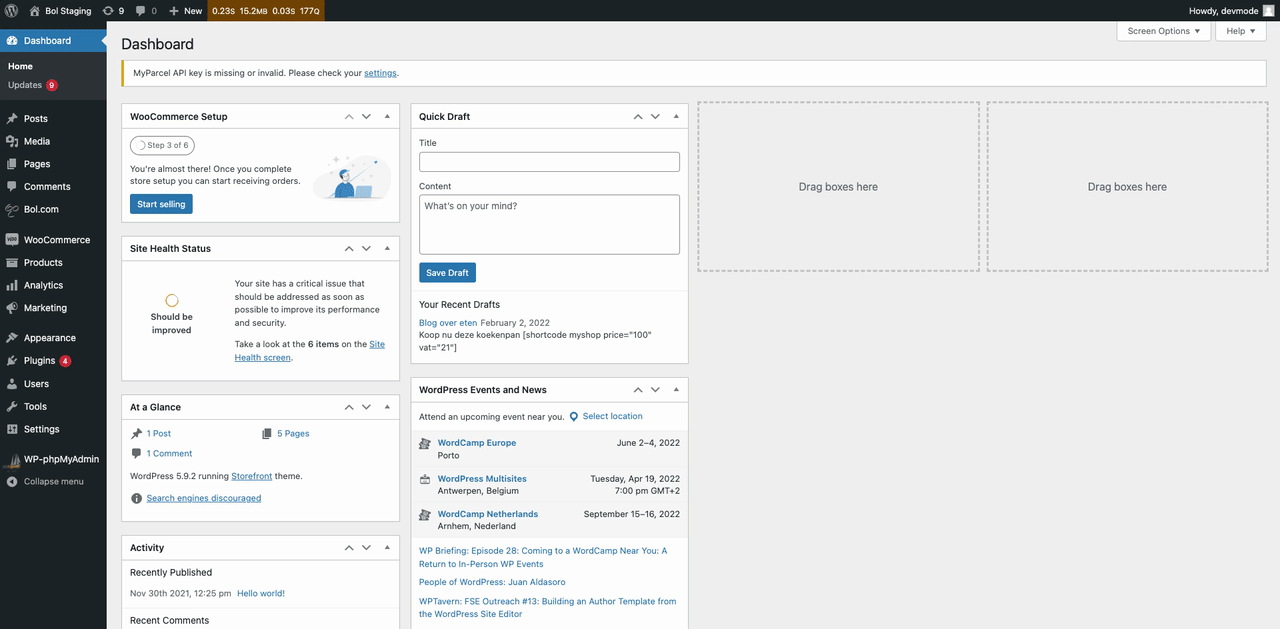This screenshot has width=1280, height=629.
Task: Open the Dashboard menu item
Action: click(x=53, y=41)
